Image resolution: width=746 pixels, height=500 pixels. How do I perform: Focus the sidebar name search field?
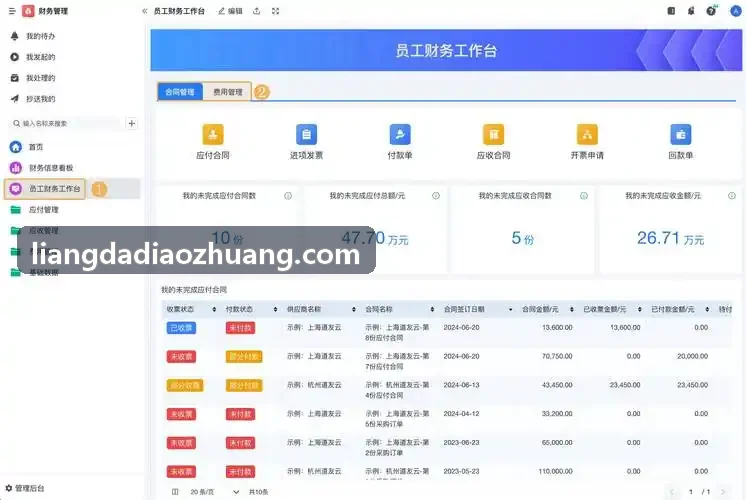[x=66, y=124]
